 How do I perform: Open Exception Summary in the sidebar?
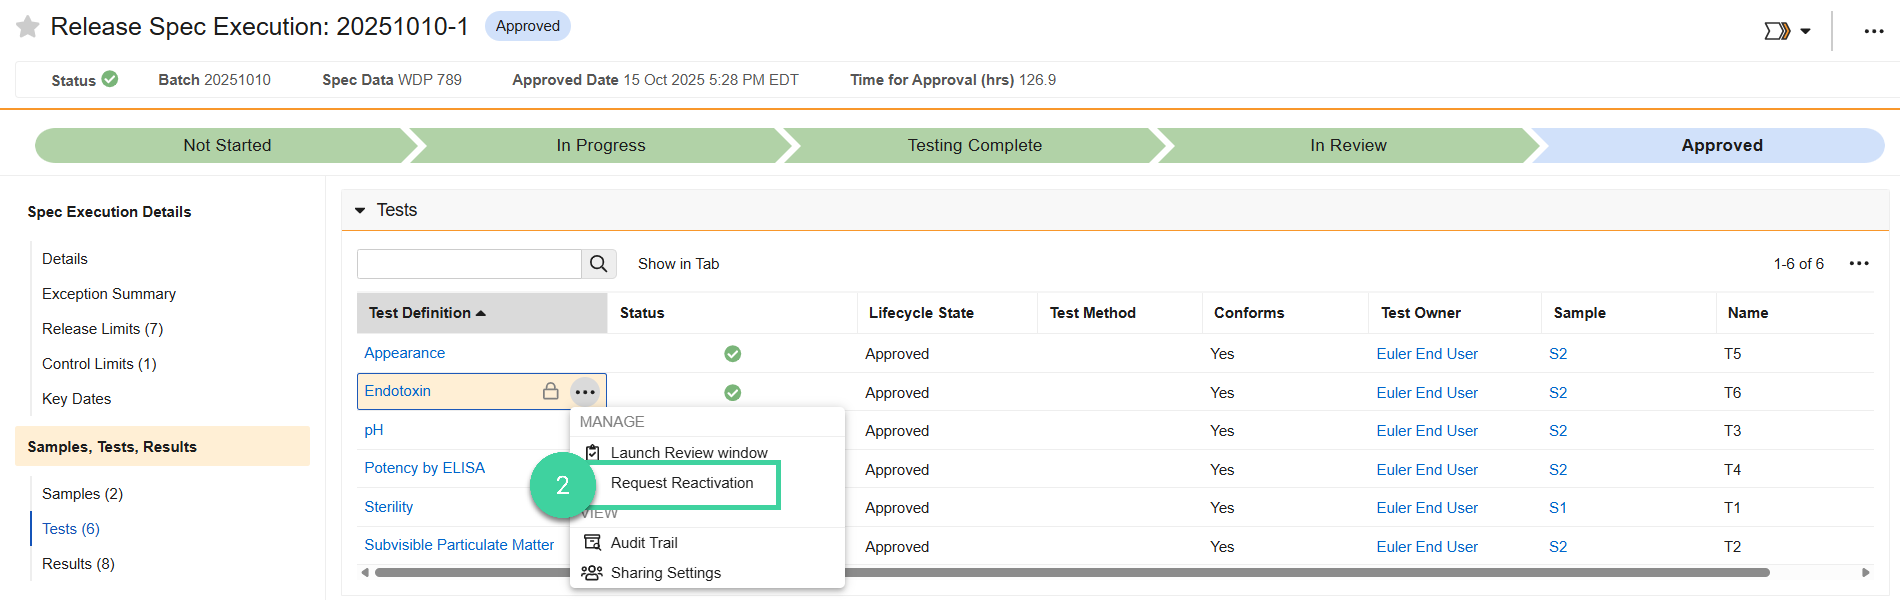[x=109, y=294]
